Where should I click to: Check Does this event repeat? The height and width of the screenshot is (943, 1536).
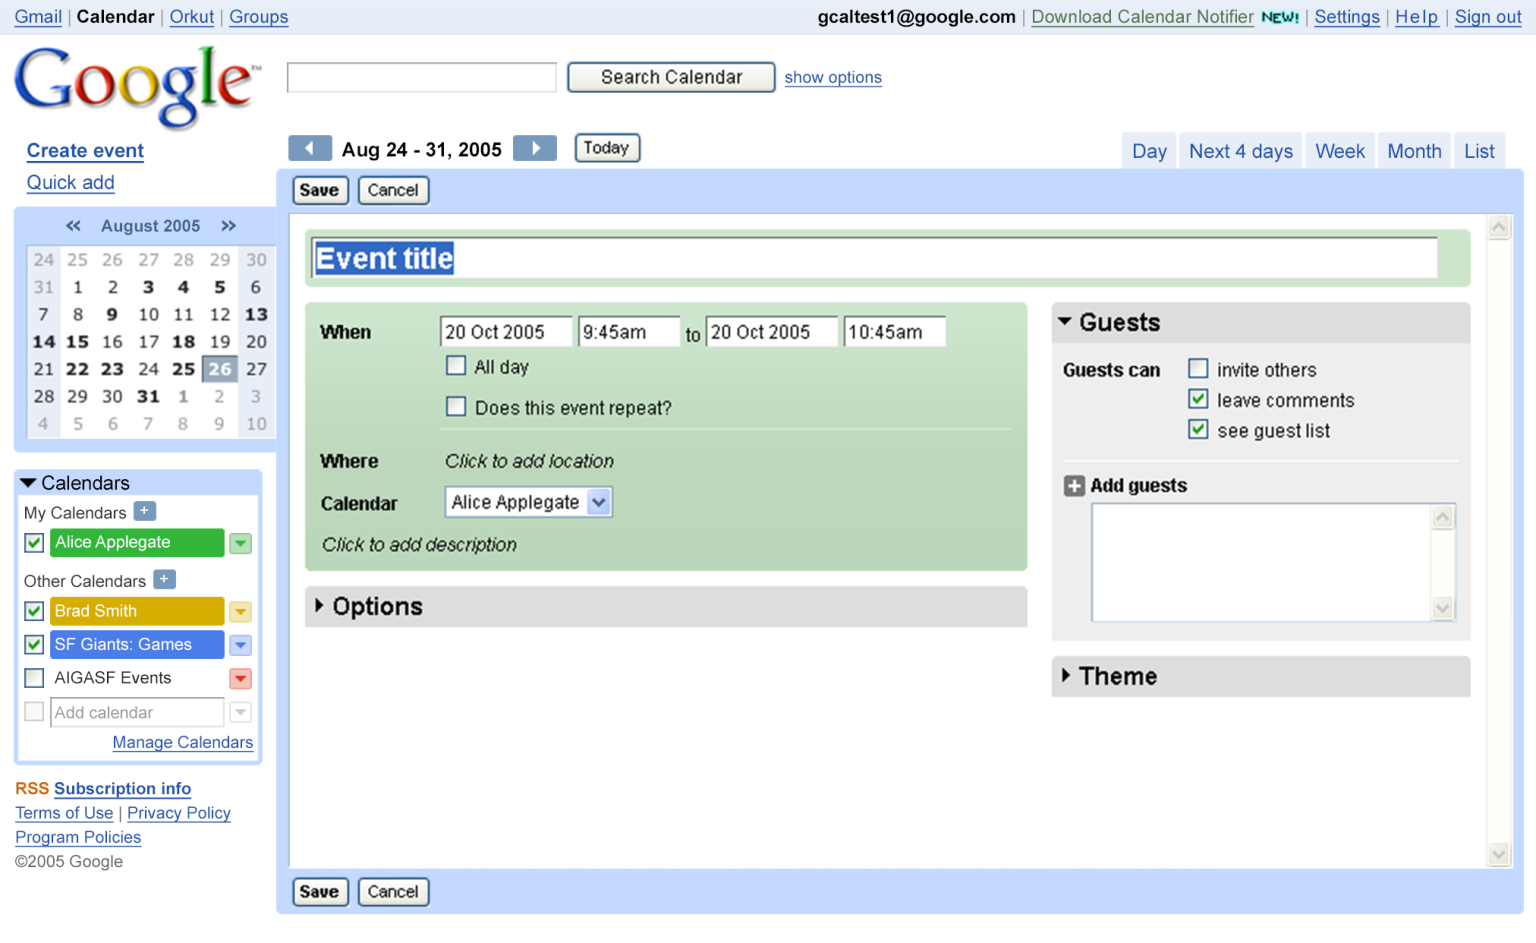pyautogui.click(x=456, y=406)
